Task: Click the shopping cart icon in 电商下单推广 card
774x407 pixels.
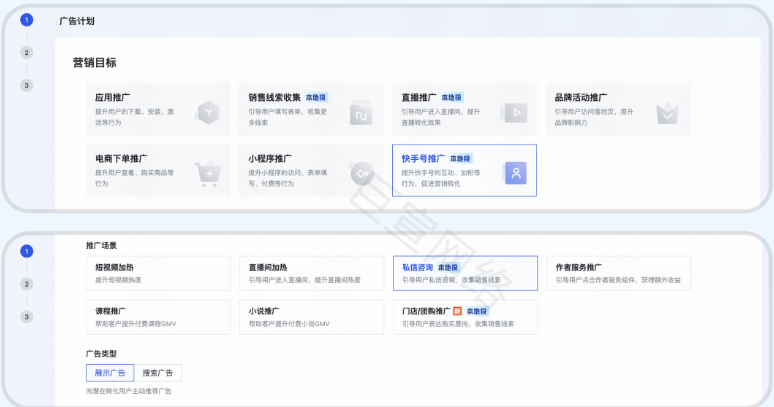Action: tap(208, 174)
